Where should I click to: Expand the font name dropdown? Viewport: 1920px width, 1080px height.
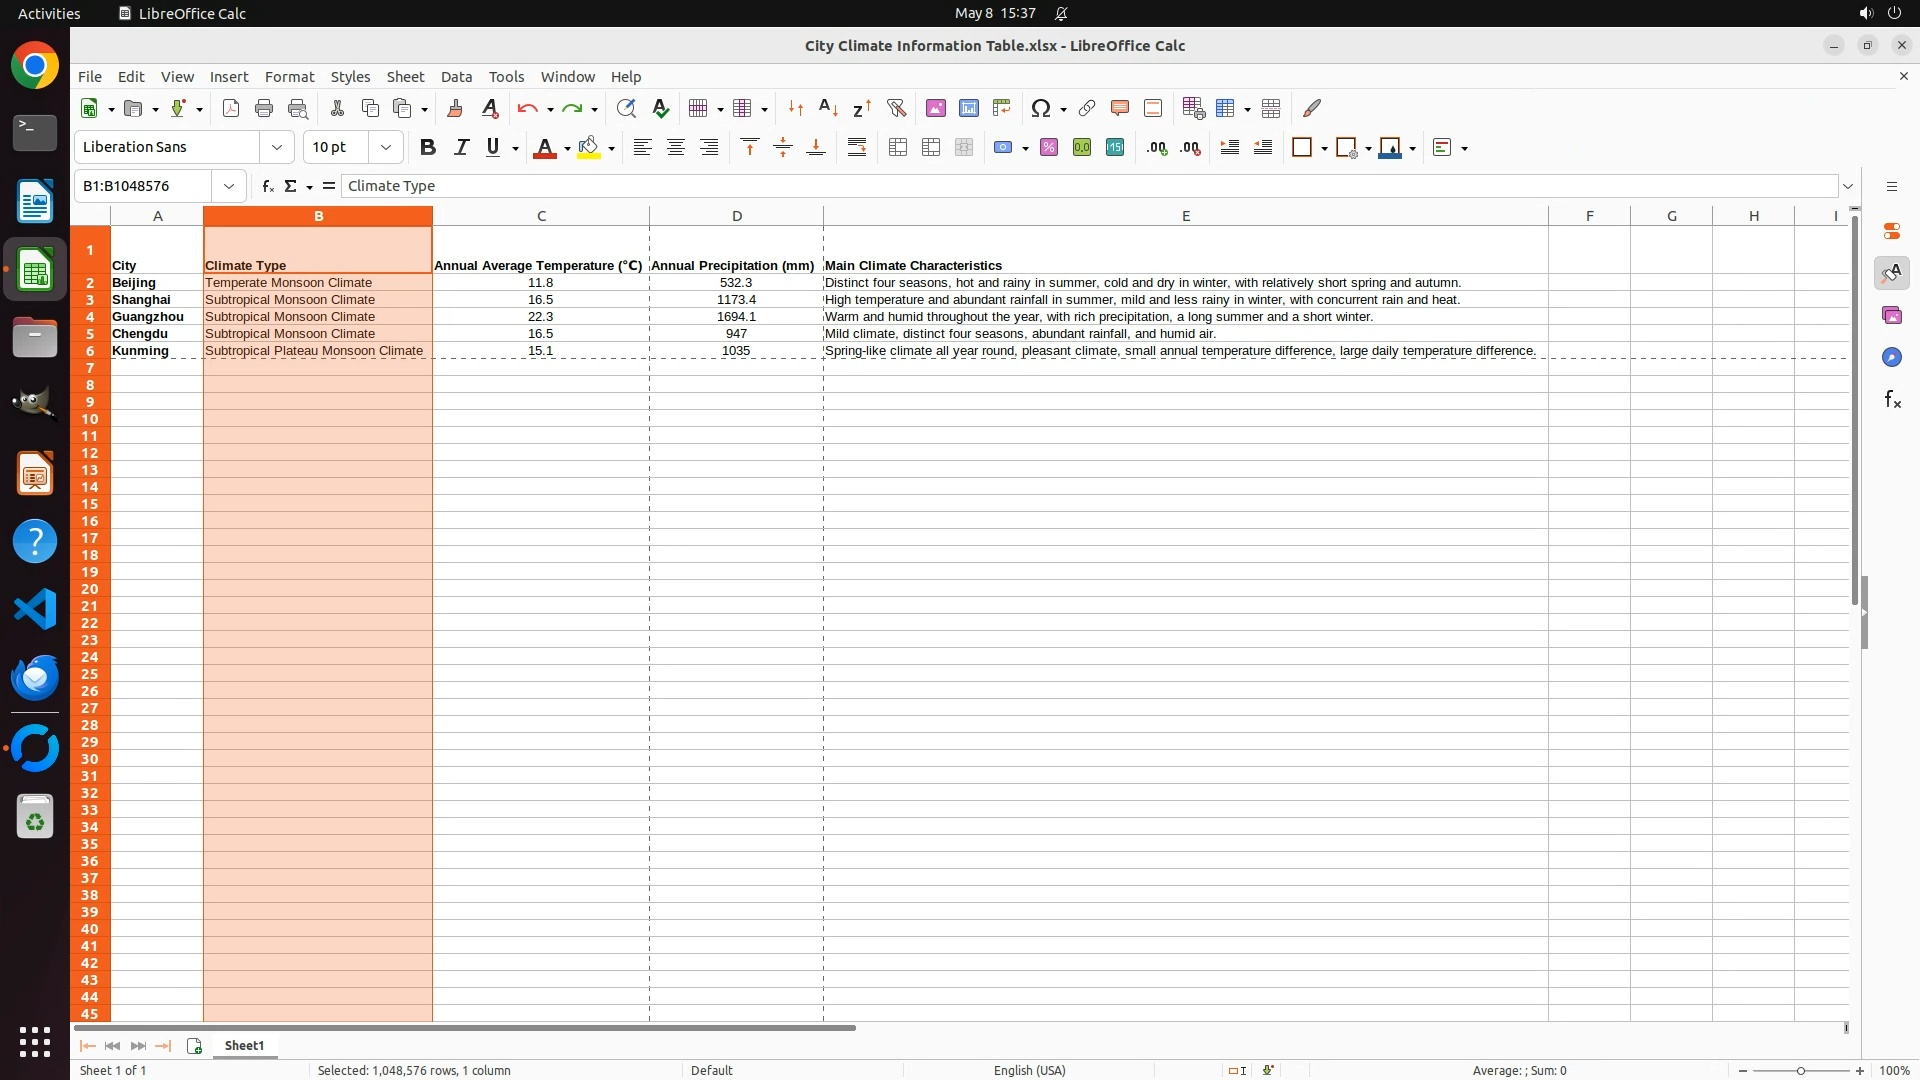pos(277,148)
